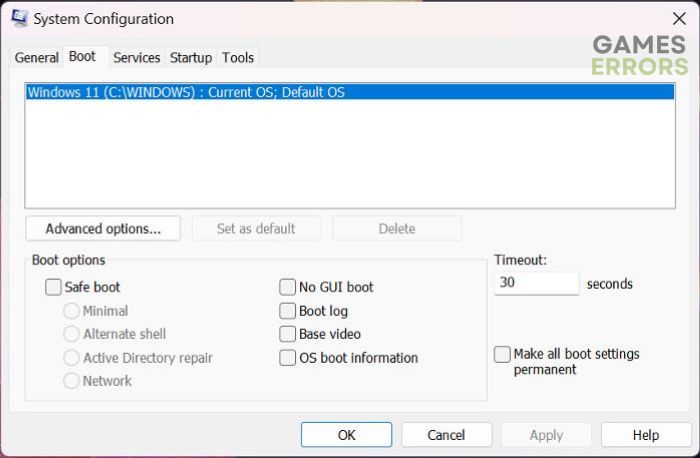Open Help for System Configuration

646,435
